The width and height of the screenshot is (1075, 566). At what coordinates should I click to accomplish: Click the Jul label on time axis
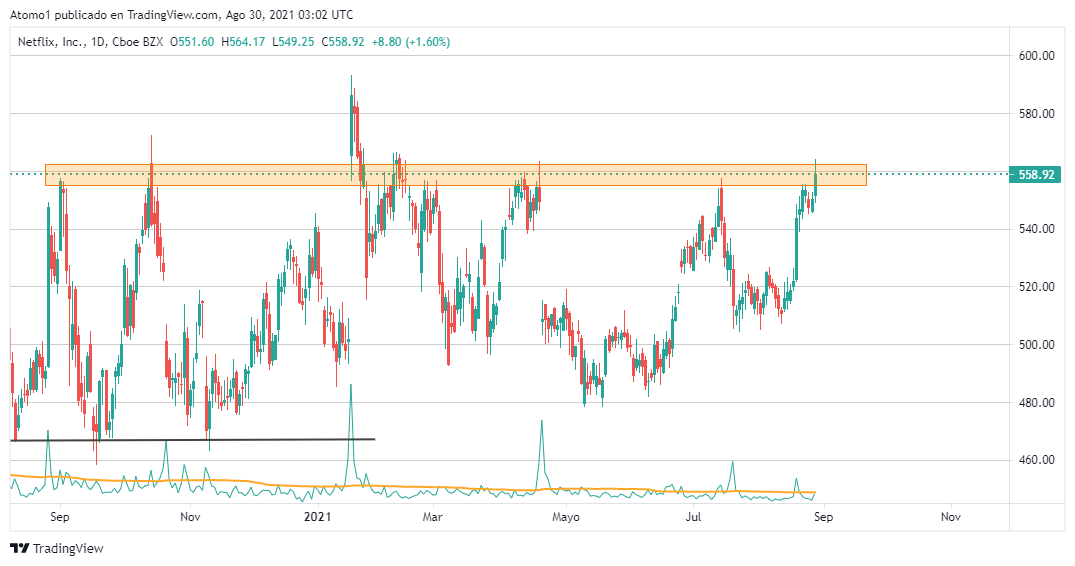tap(693, 517)
